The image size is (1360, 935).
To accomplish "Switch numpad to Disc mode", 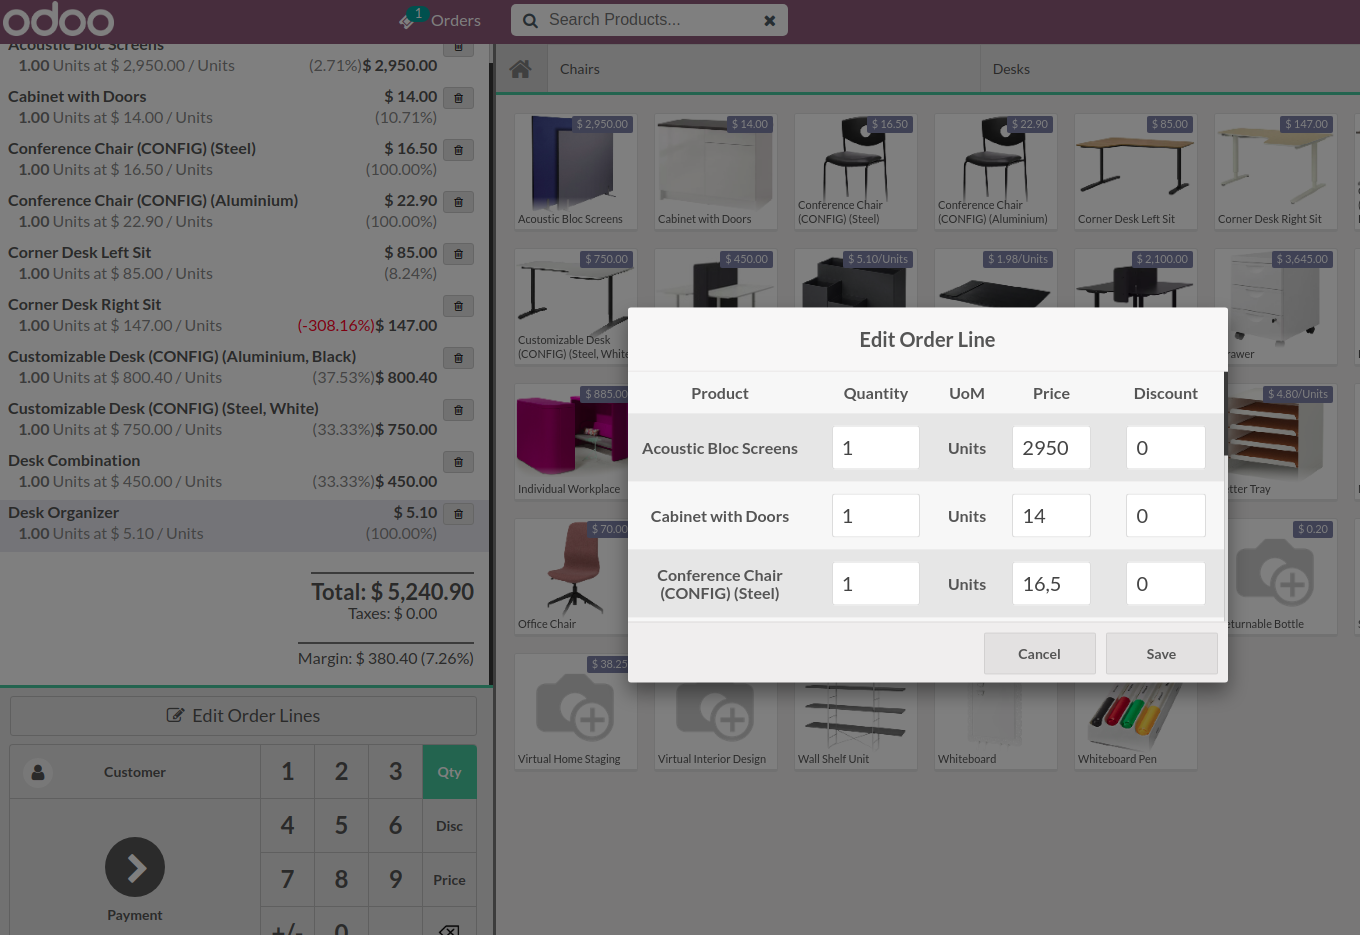I will click(449, 825).
